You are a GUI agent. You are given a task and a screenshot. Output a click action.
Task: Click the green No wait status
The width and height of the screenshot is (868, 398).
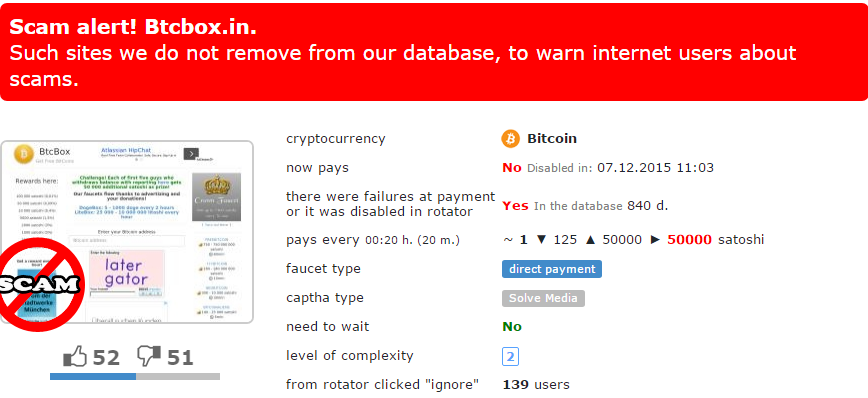512,327
